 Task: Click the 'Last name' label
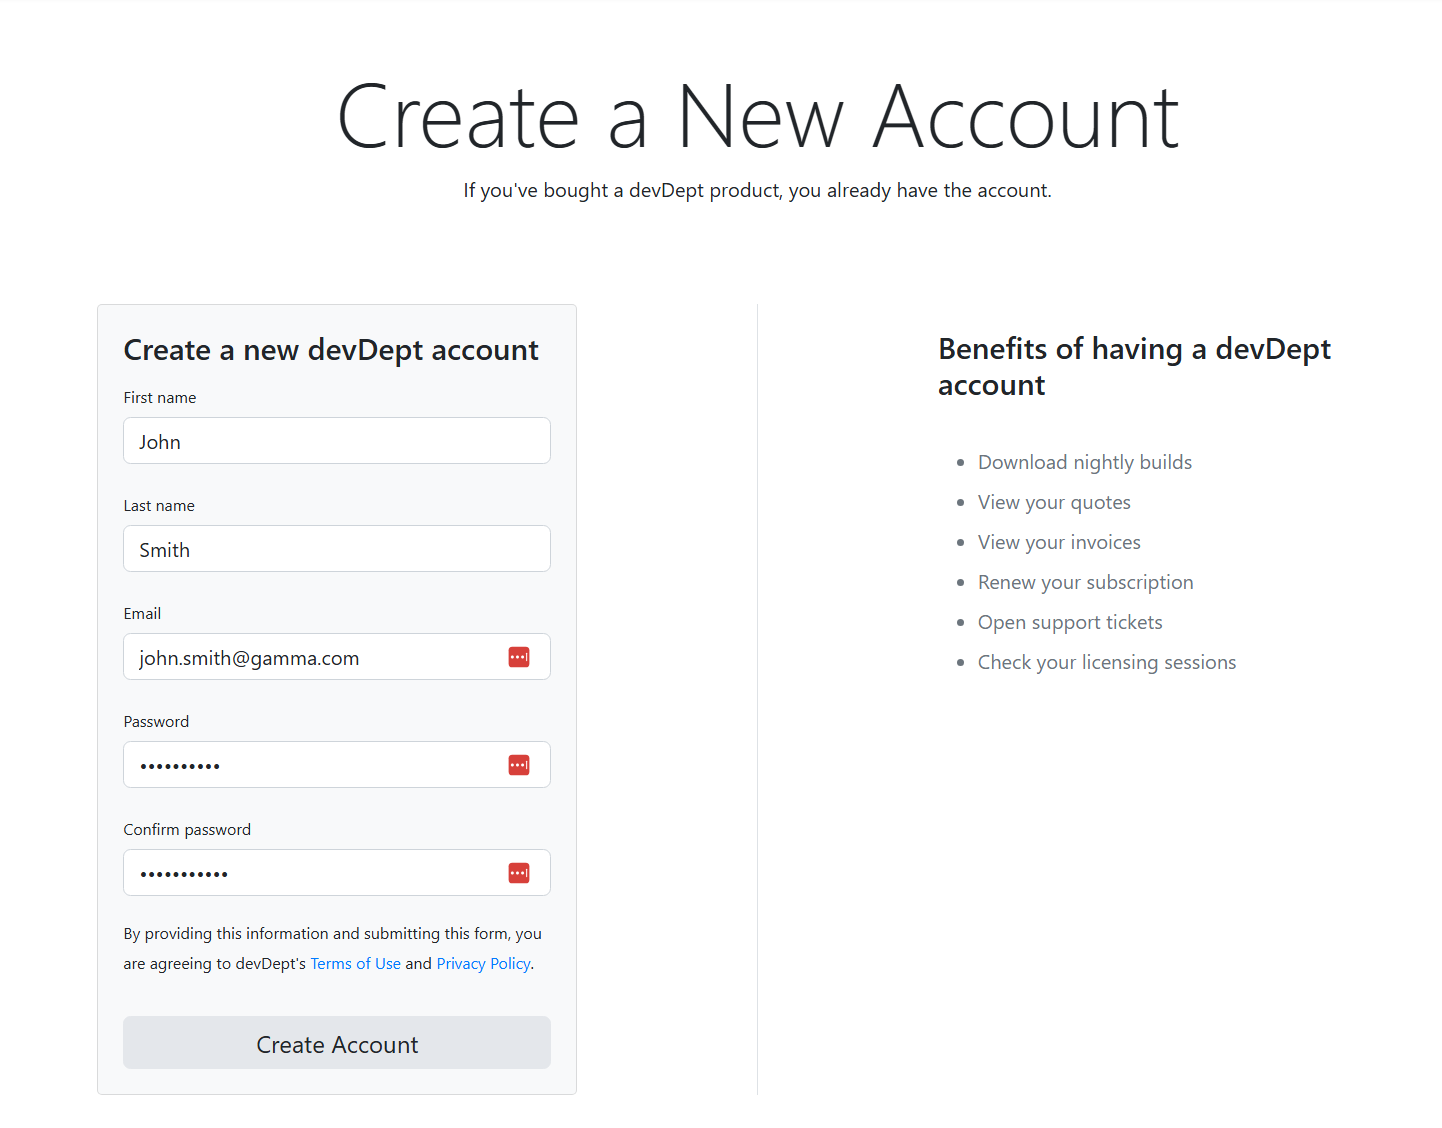159,506
